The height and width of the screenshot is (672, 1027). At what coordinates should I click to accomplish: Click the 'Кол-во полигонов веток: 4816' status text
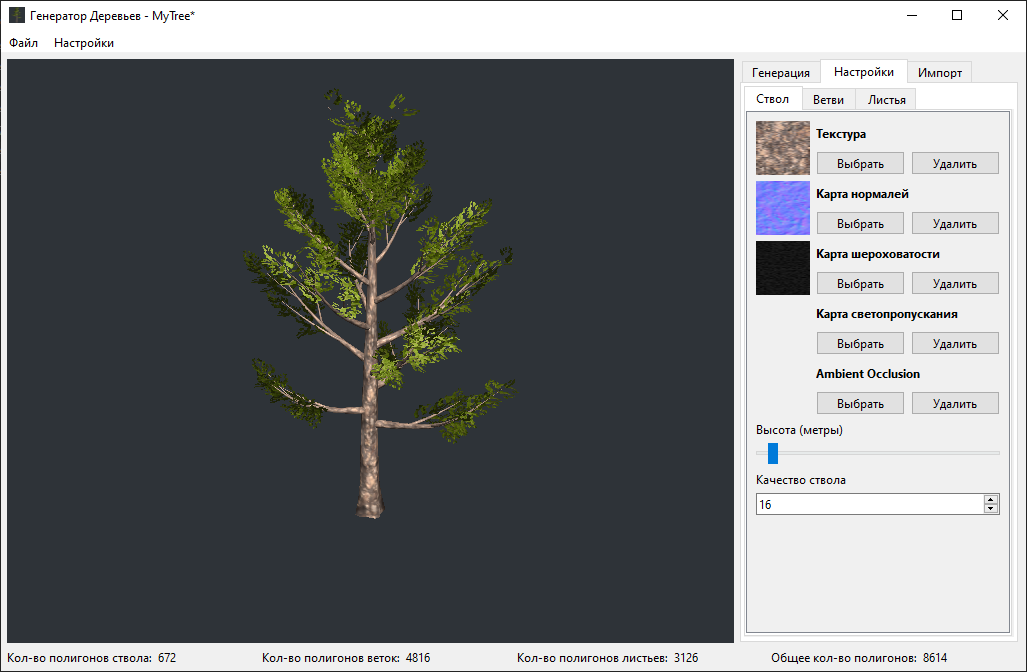(x=346, y=658)
